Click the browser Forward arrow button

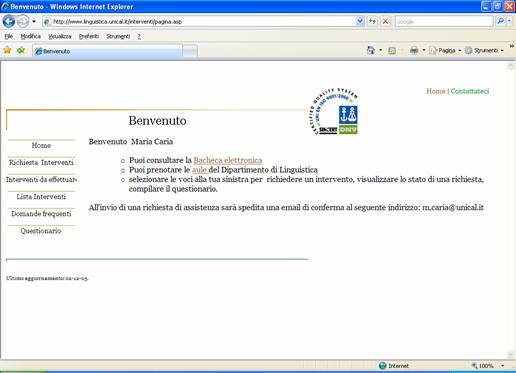(x=23, y=22)
